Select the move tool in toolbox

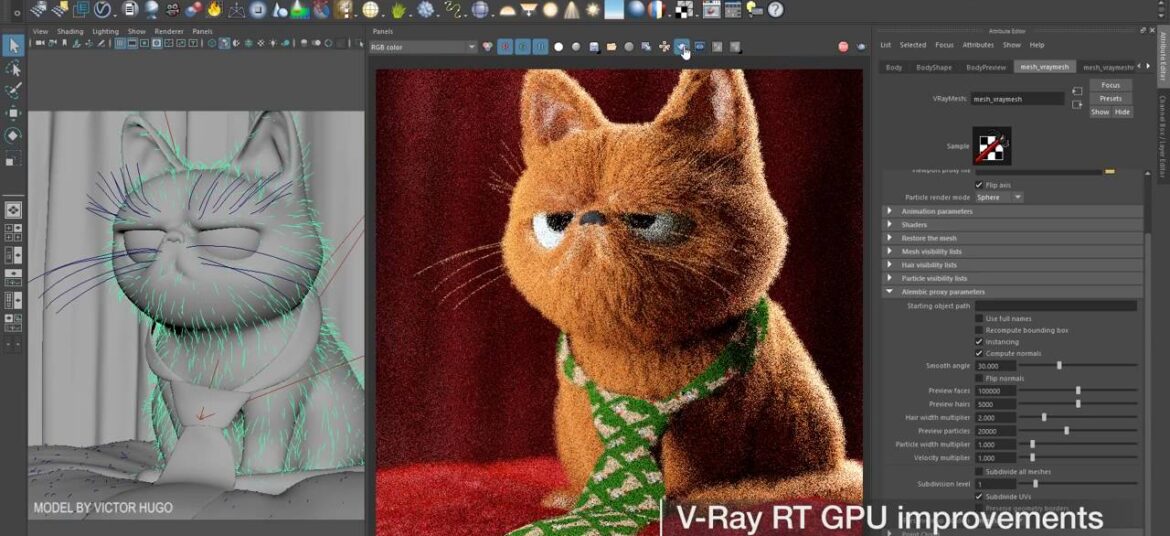point(13,113)
